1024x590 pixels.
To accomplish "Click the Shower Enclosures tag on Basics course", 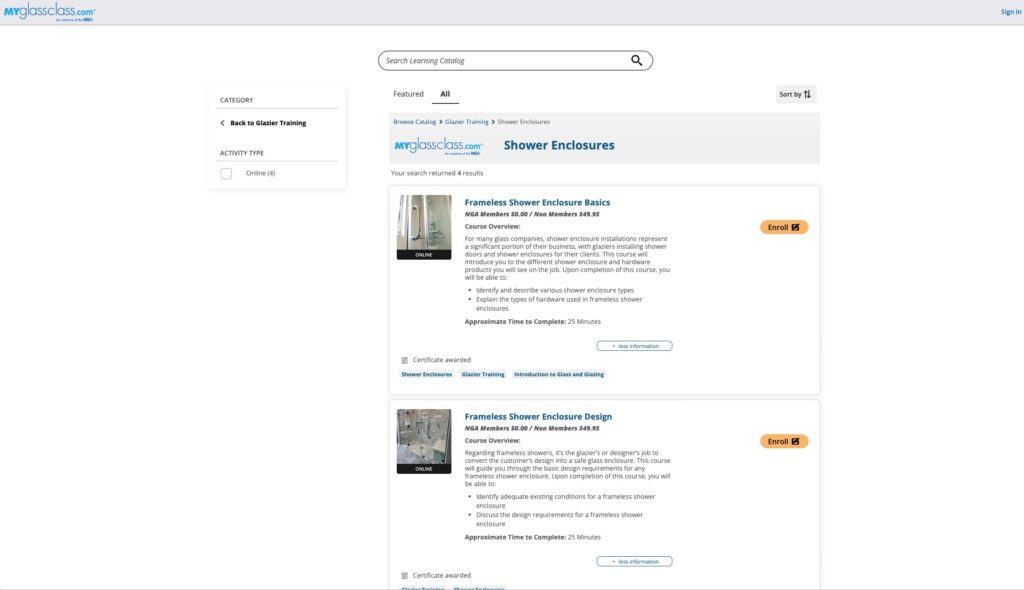I will tap(426, 374).
